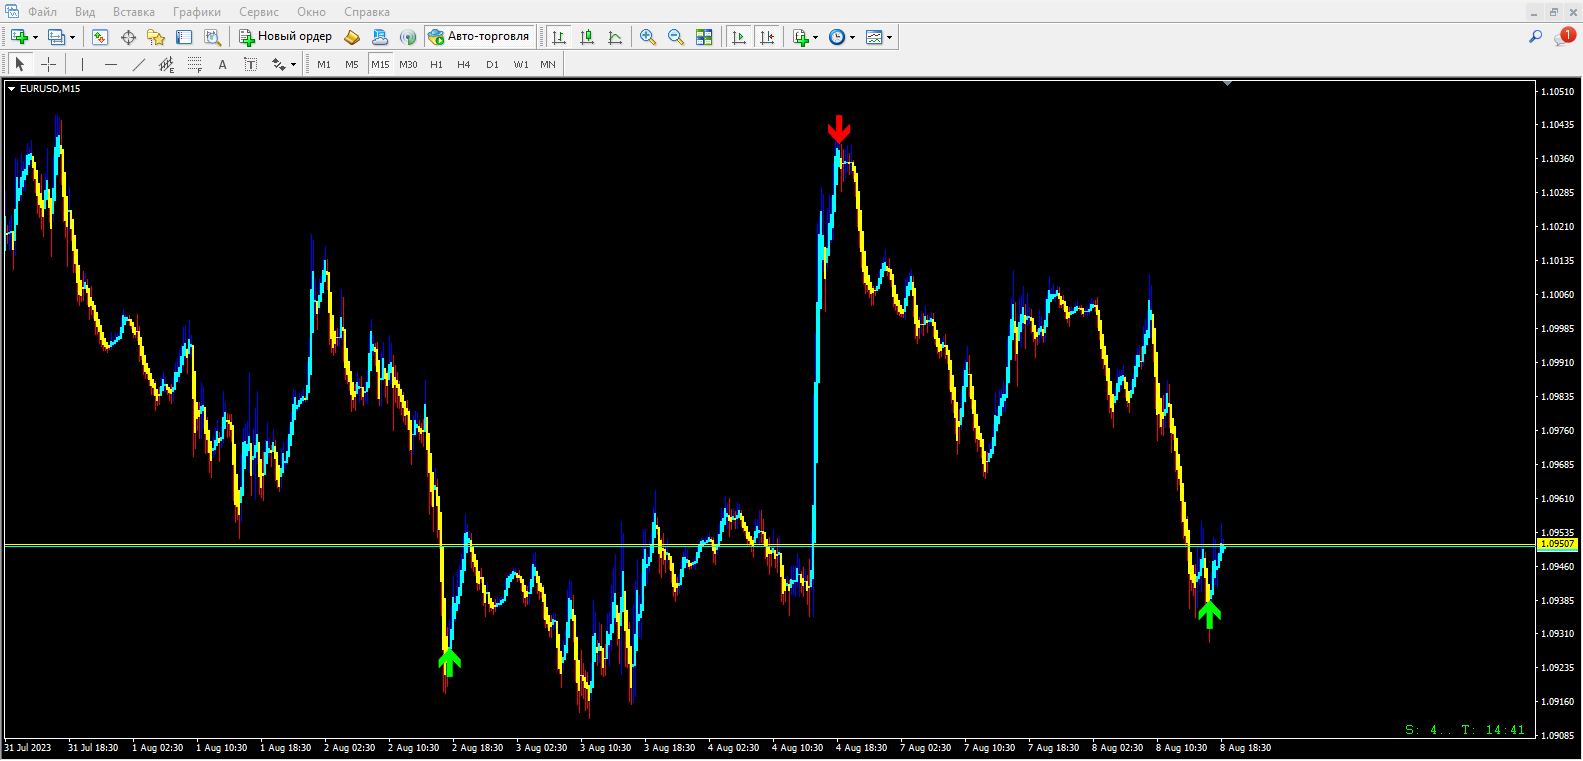Click the Новый ордер button
Viewport: 1583px width, 761px height.
click(x=286, y=37)
